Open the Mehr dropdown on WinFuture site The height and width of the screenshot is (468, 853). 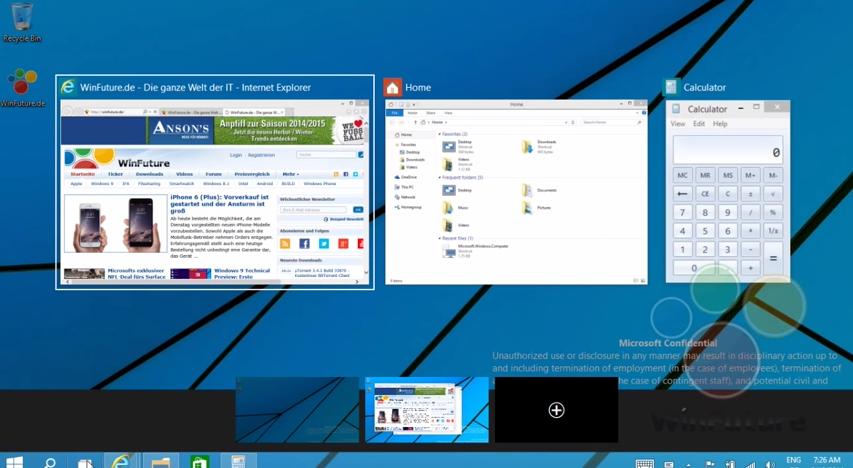pos(290,174)
